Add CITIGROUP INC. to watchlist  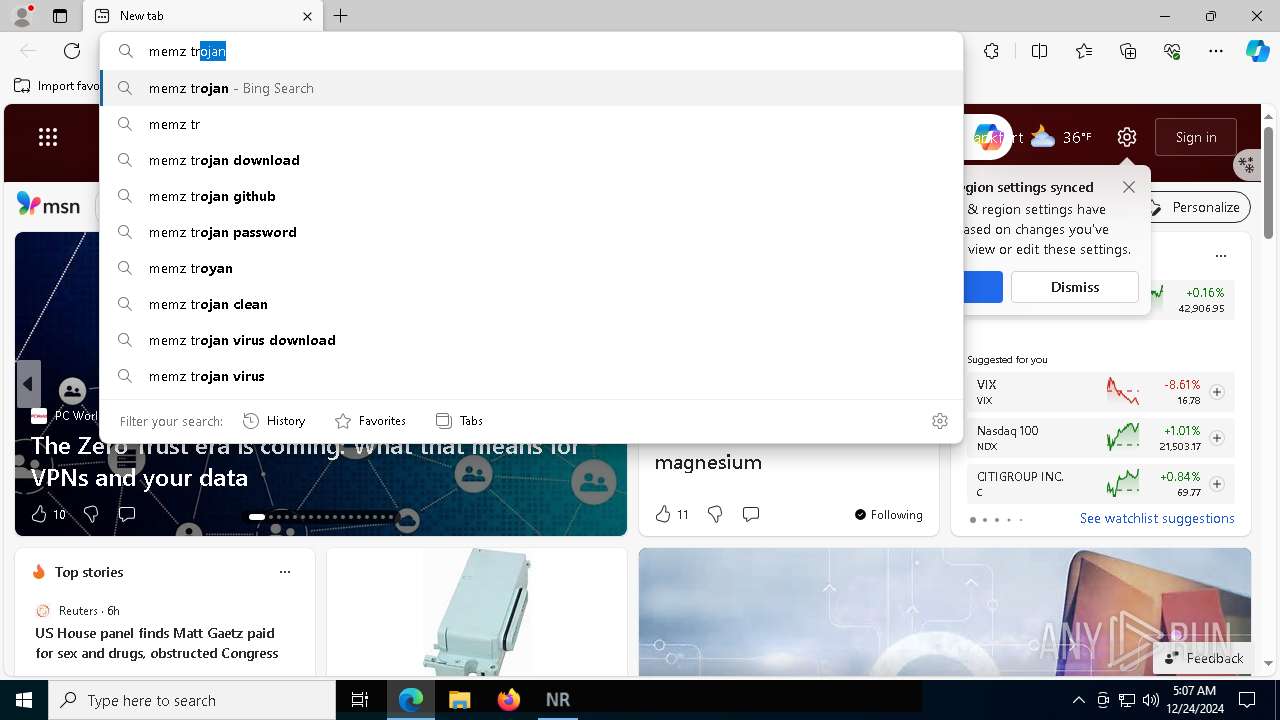(x=1217, y=484)
